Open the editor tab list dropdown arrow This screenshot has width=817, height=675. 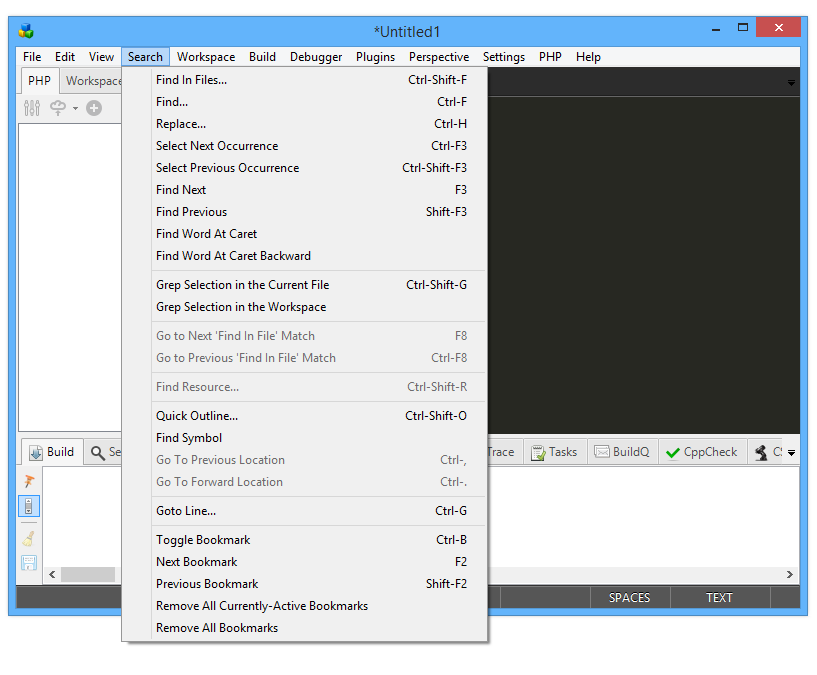tap(792, 83)
